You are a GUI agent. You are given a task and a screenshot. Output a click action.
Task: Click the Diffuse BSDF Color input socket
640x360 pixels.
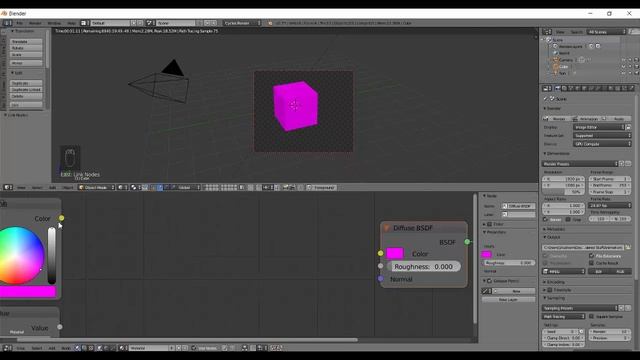point(380,253)
